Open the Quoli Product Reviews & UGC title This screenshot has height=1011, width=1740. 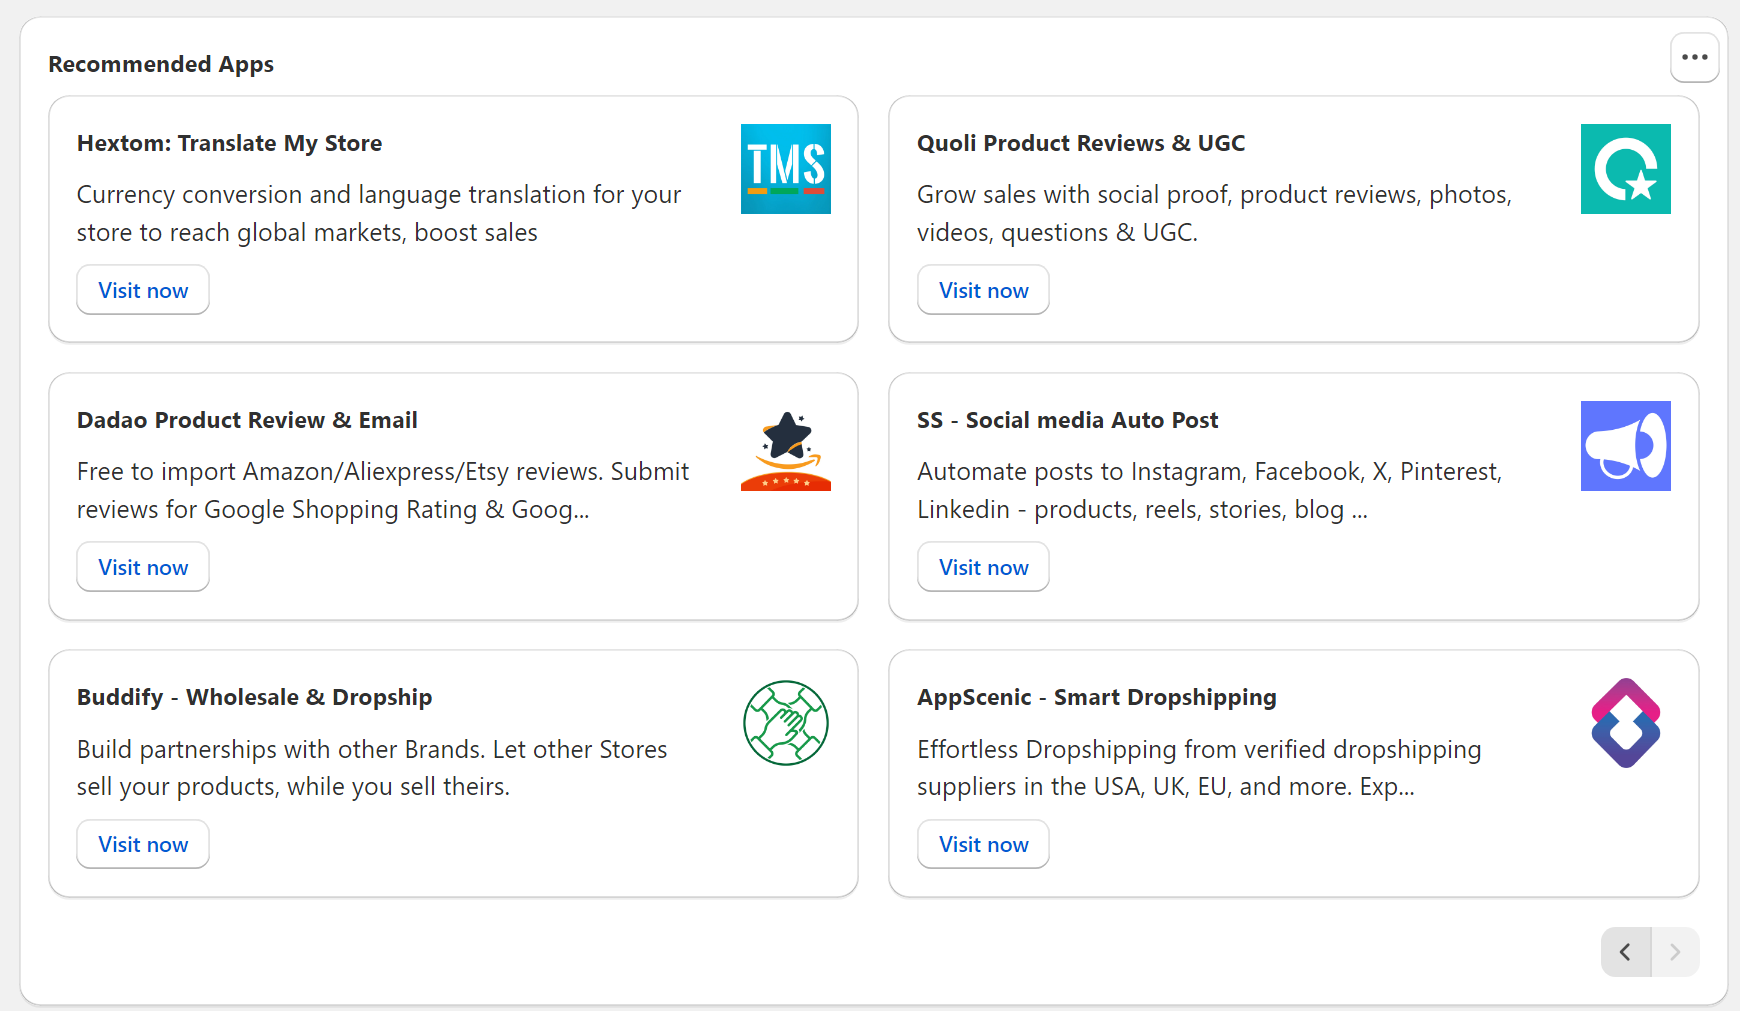(x=1080, y=143)
